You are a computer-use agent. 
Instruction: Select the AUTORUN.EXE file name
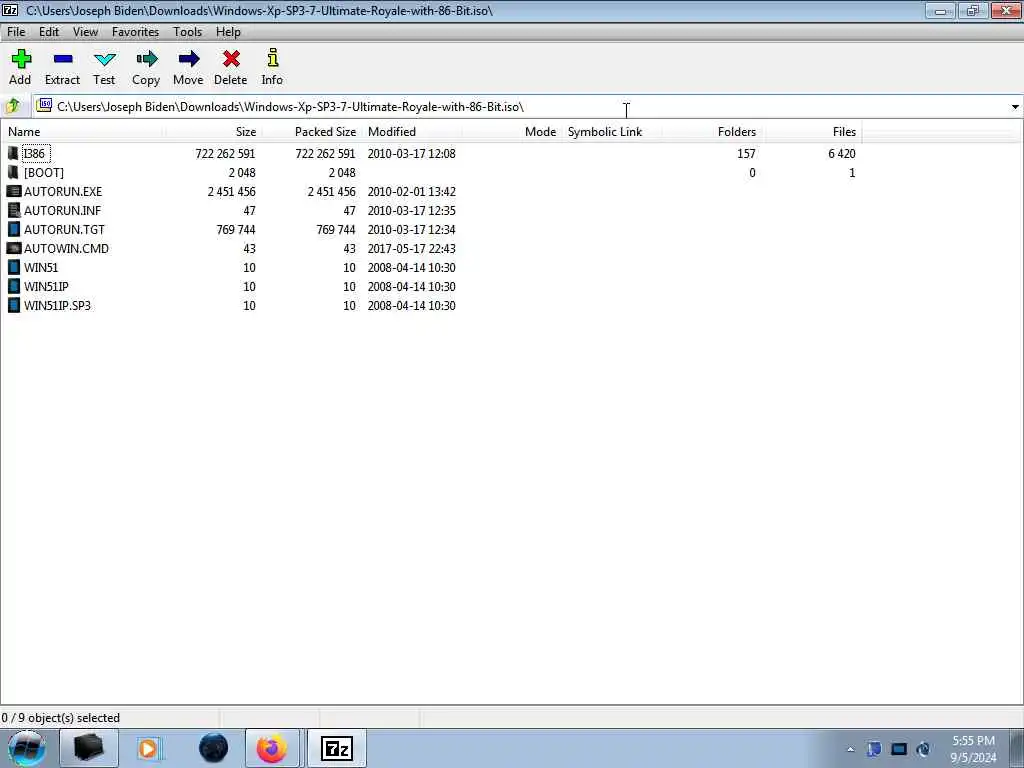coord(63,191)
